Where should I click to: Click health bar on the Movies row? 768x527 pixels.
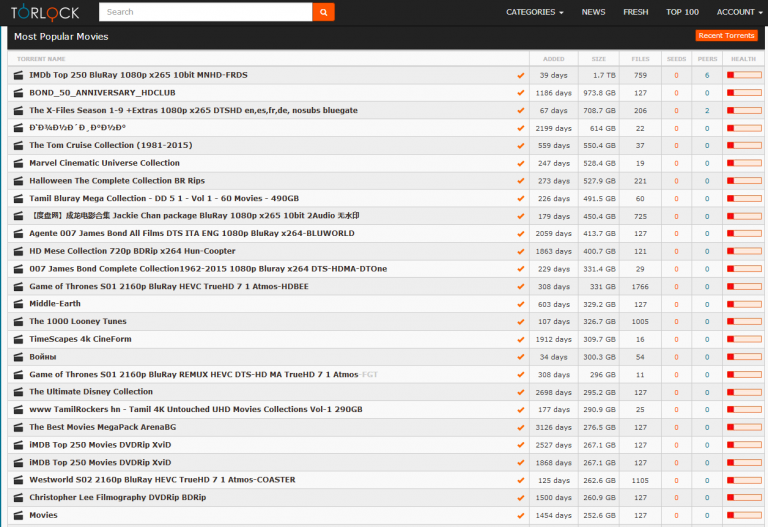744,515
